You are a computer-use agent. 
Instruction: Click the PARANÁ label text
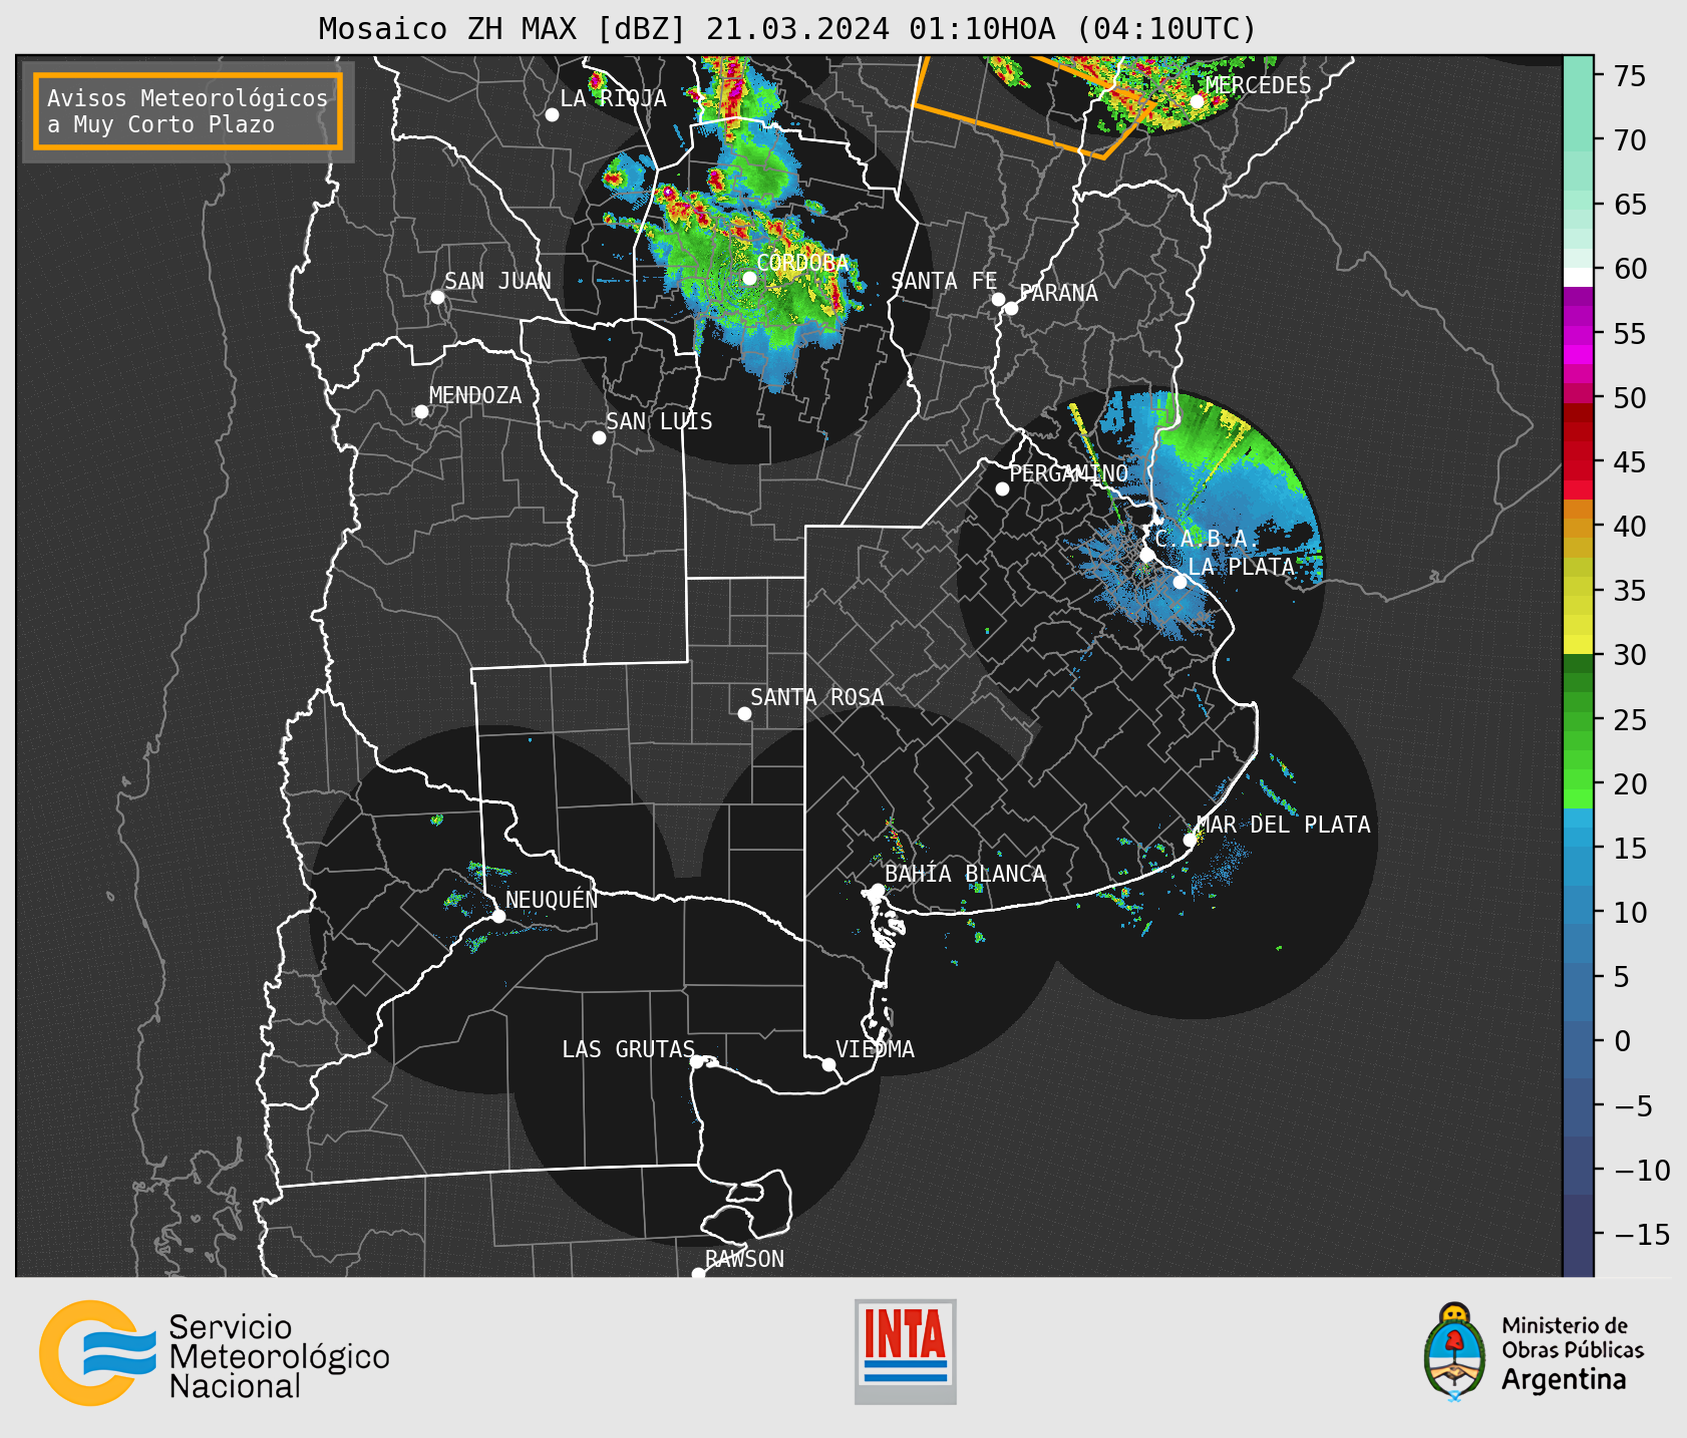[1058, 292]
